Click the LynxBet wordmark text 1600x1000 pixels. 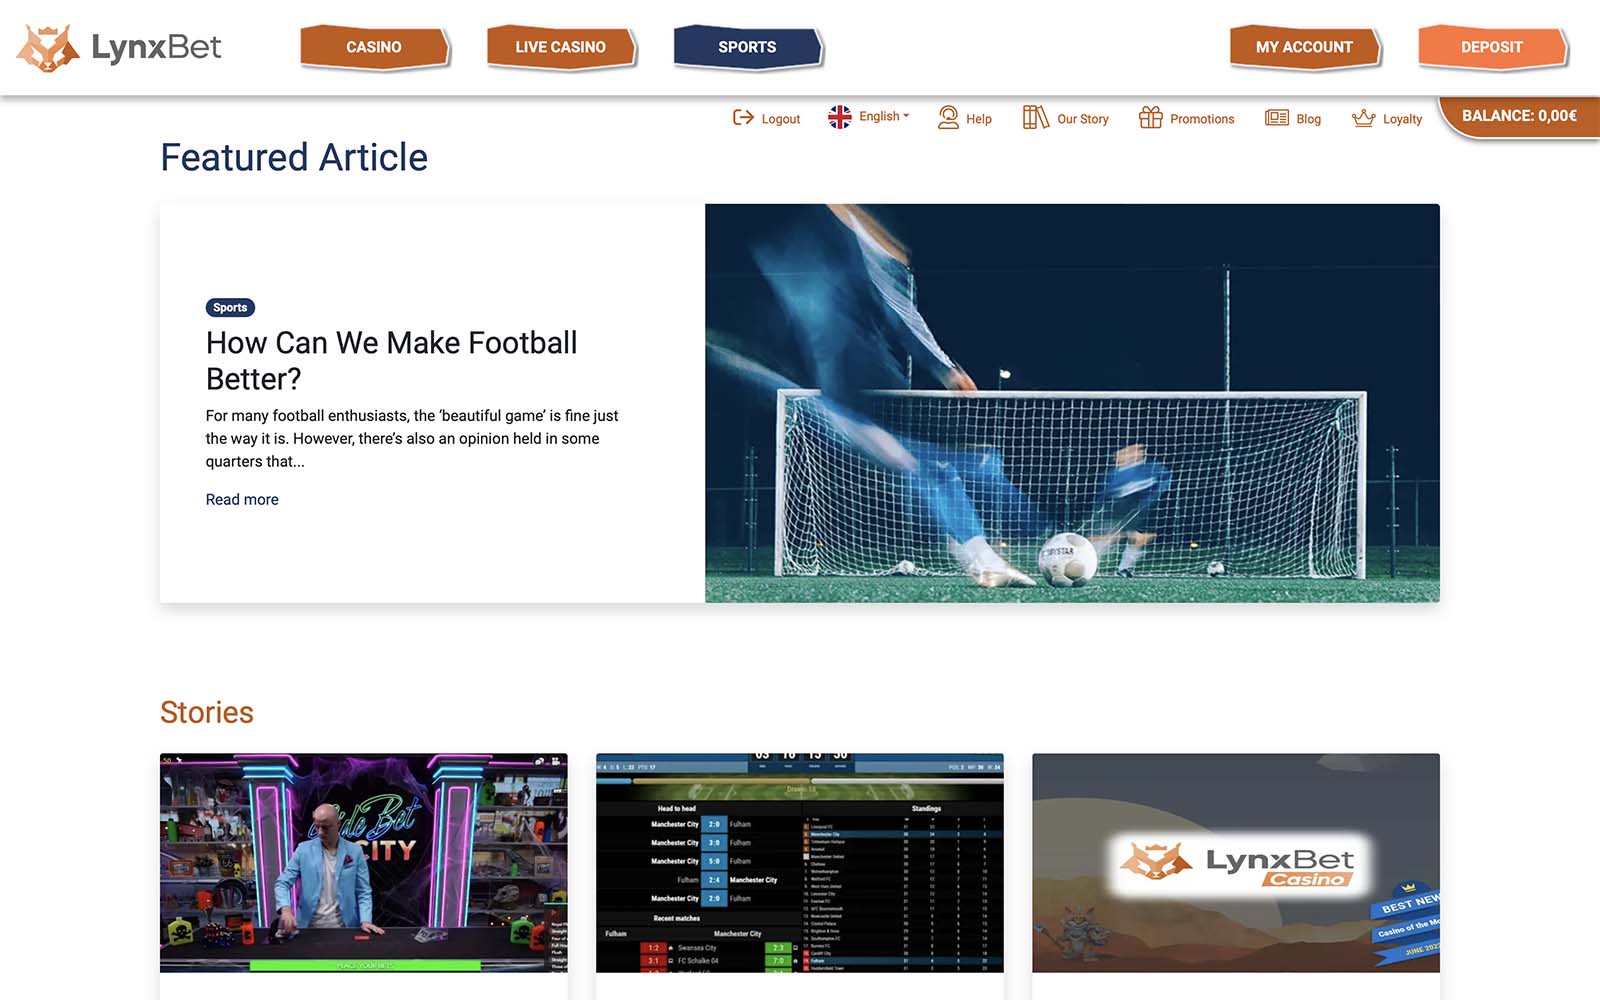[x=156, y=47]
